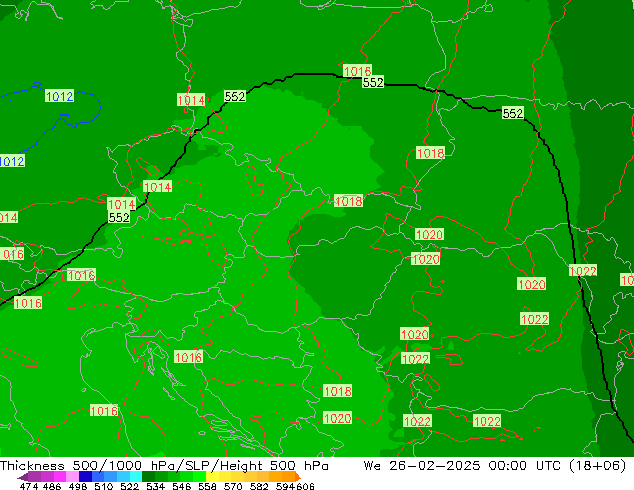Click the 552 label directly below a 1014 label
This screenshot has width=634, height=490.
point(119,218)
